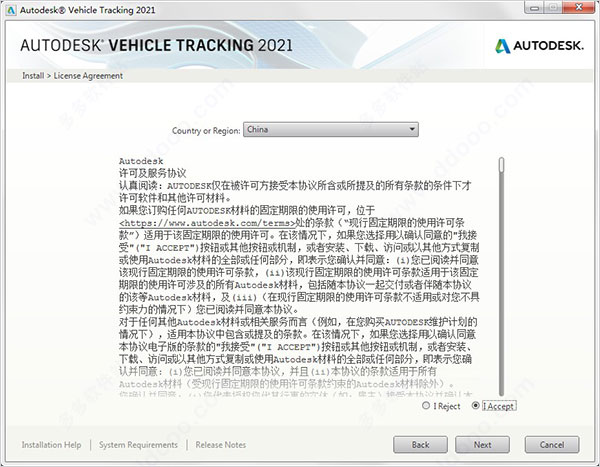Click the license agreement scrollbar thumb
600x467 pixels.
[x=501, y=165]
